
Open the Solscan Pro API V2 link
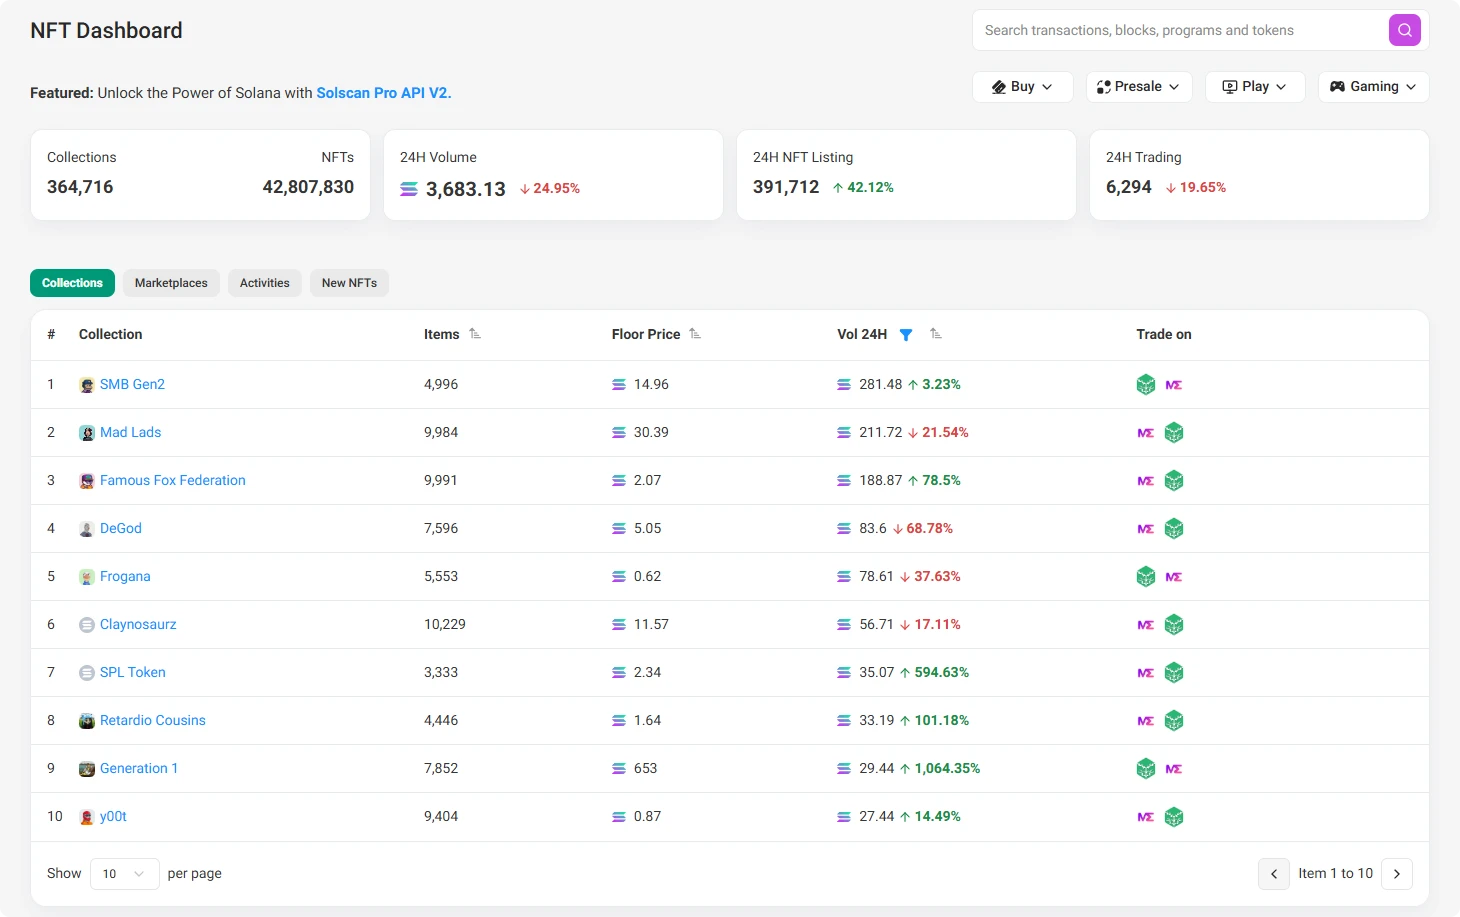(383, 92)
